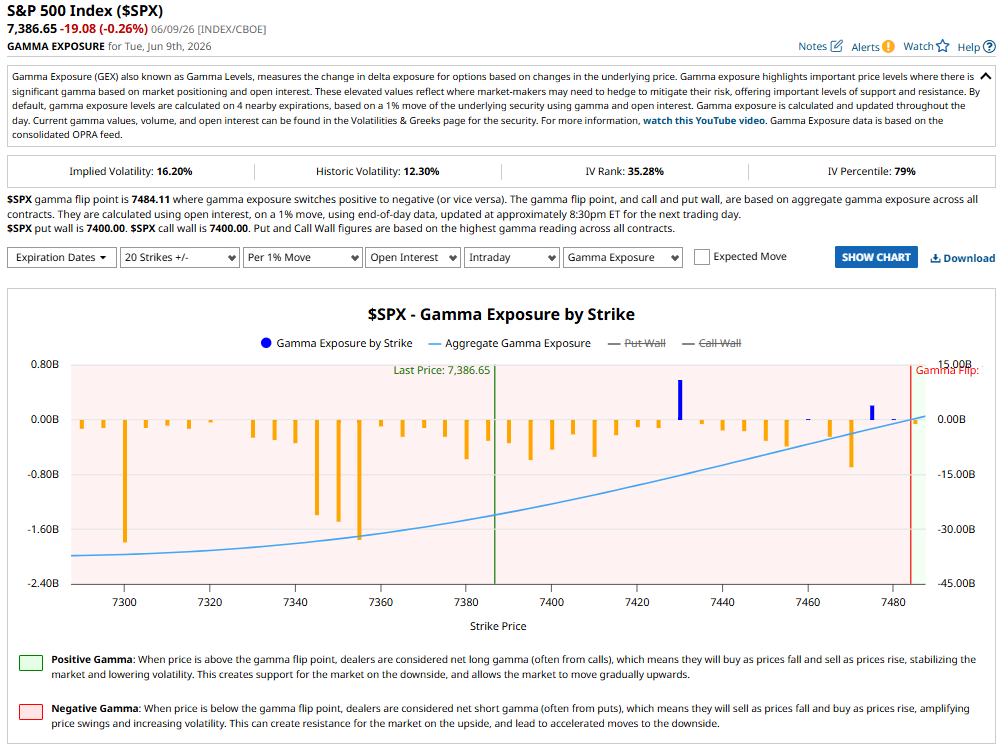This screenshot has width=1005, height=755.
Task: Click the blue Gamma Exposure by Strike legend dot
Action: click(x=266, y=343)
